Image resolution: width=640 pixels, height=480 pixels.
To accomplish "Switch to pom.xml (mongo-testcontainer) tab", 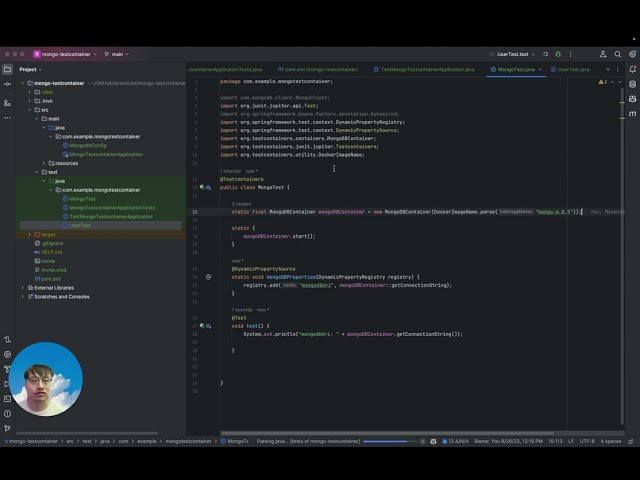I will 318,69.
